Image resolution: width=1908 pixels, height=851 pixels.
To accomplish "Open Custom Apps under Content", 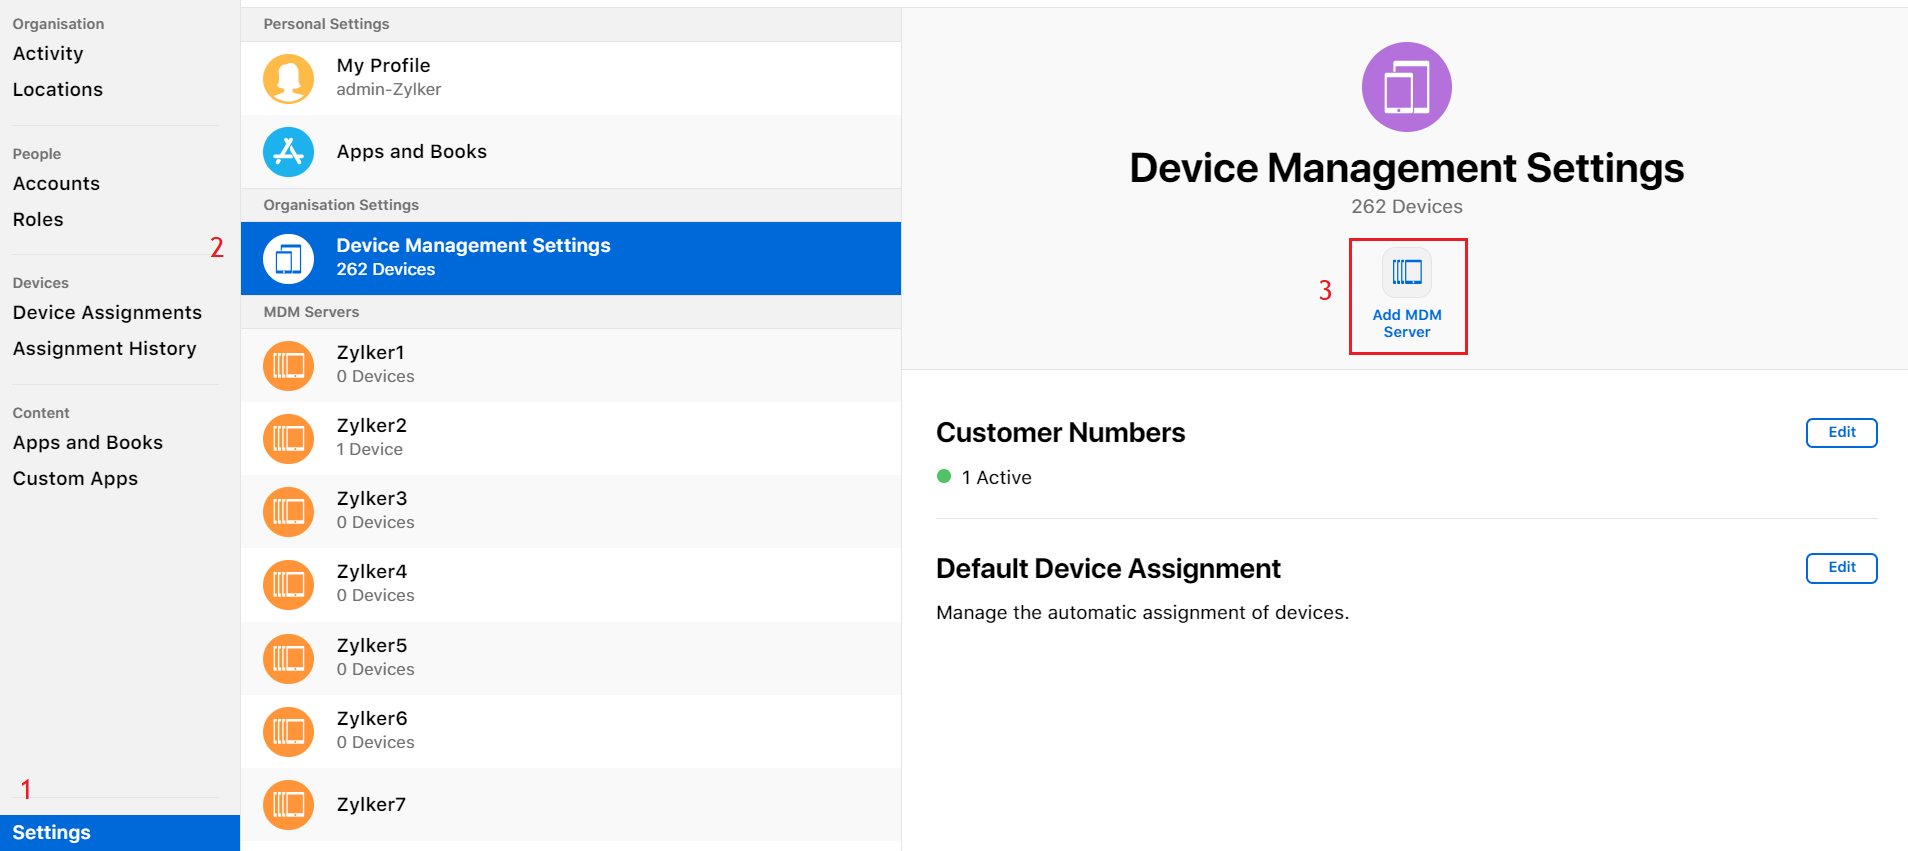I will tap(75, 479).
